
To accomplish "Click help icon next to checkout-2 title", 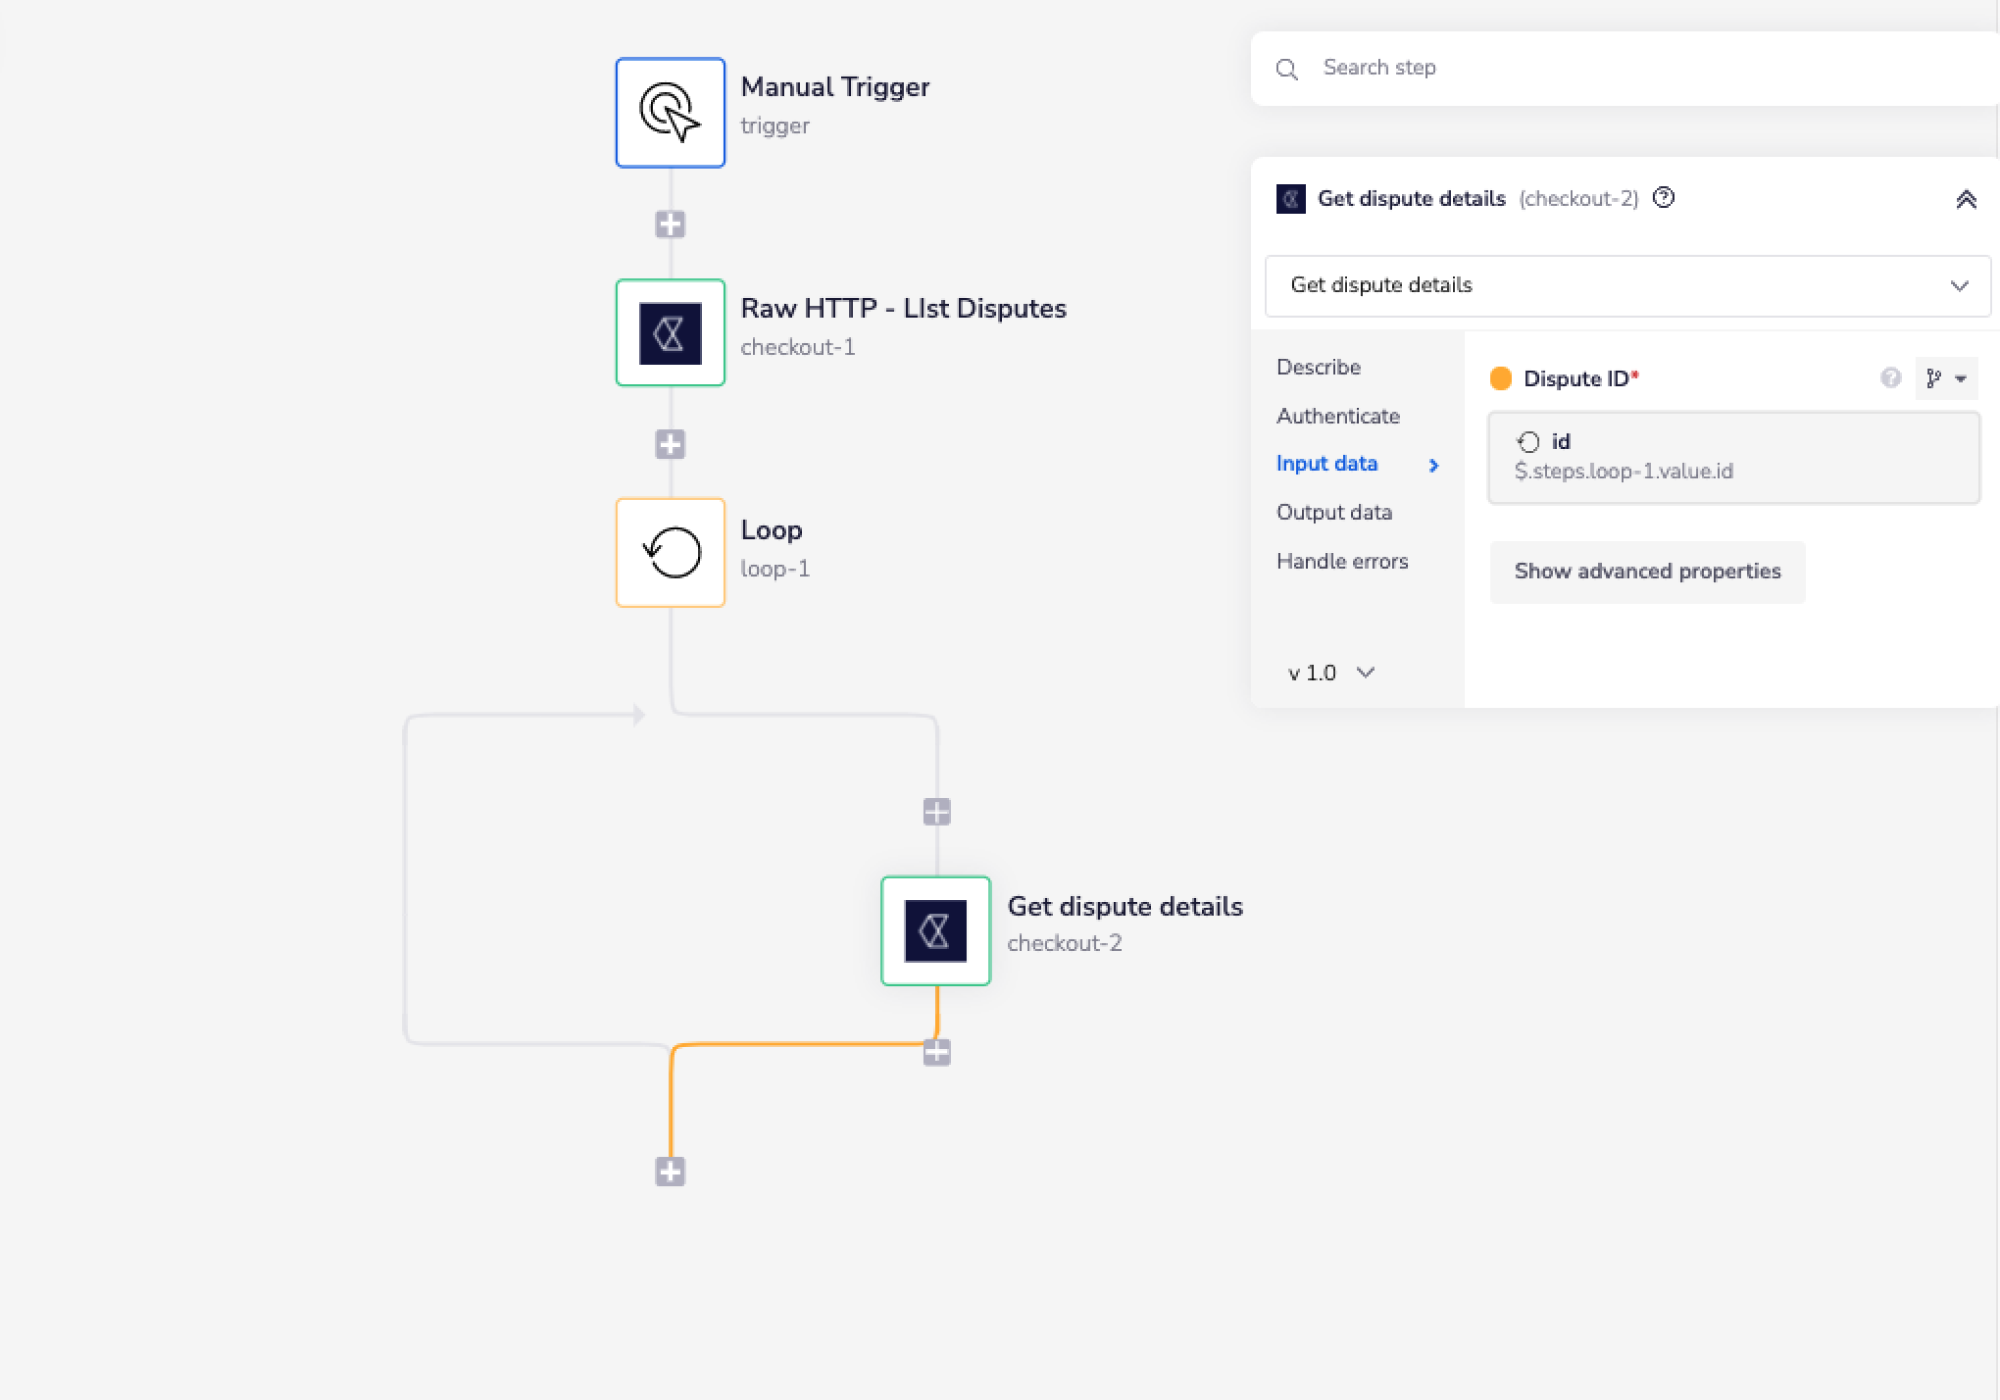I will click(x=1663, y=198).
